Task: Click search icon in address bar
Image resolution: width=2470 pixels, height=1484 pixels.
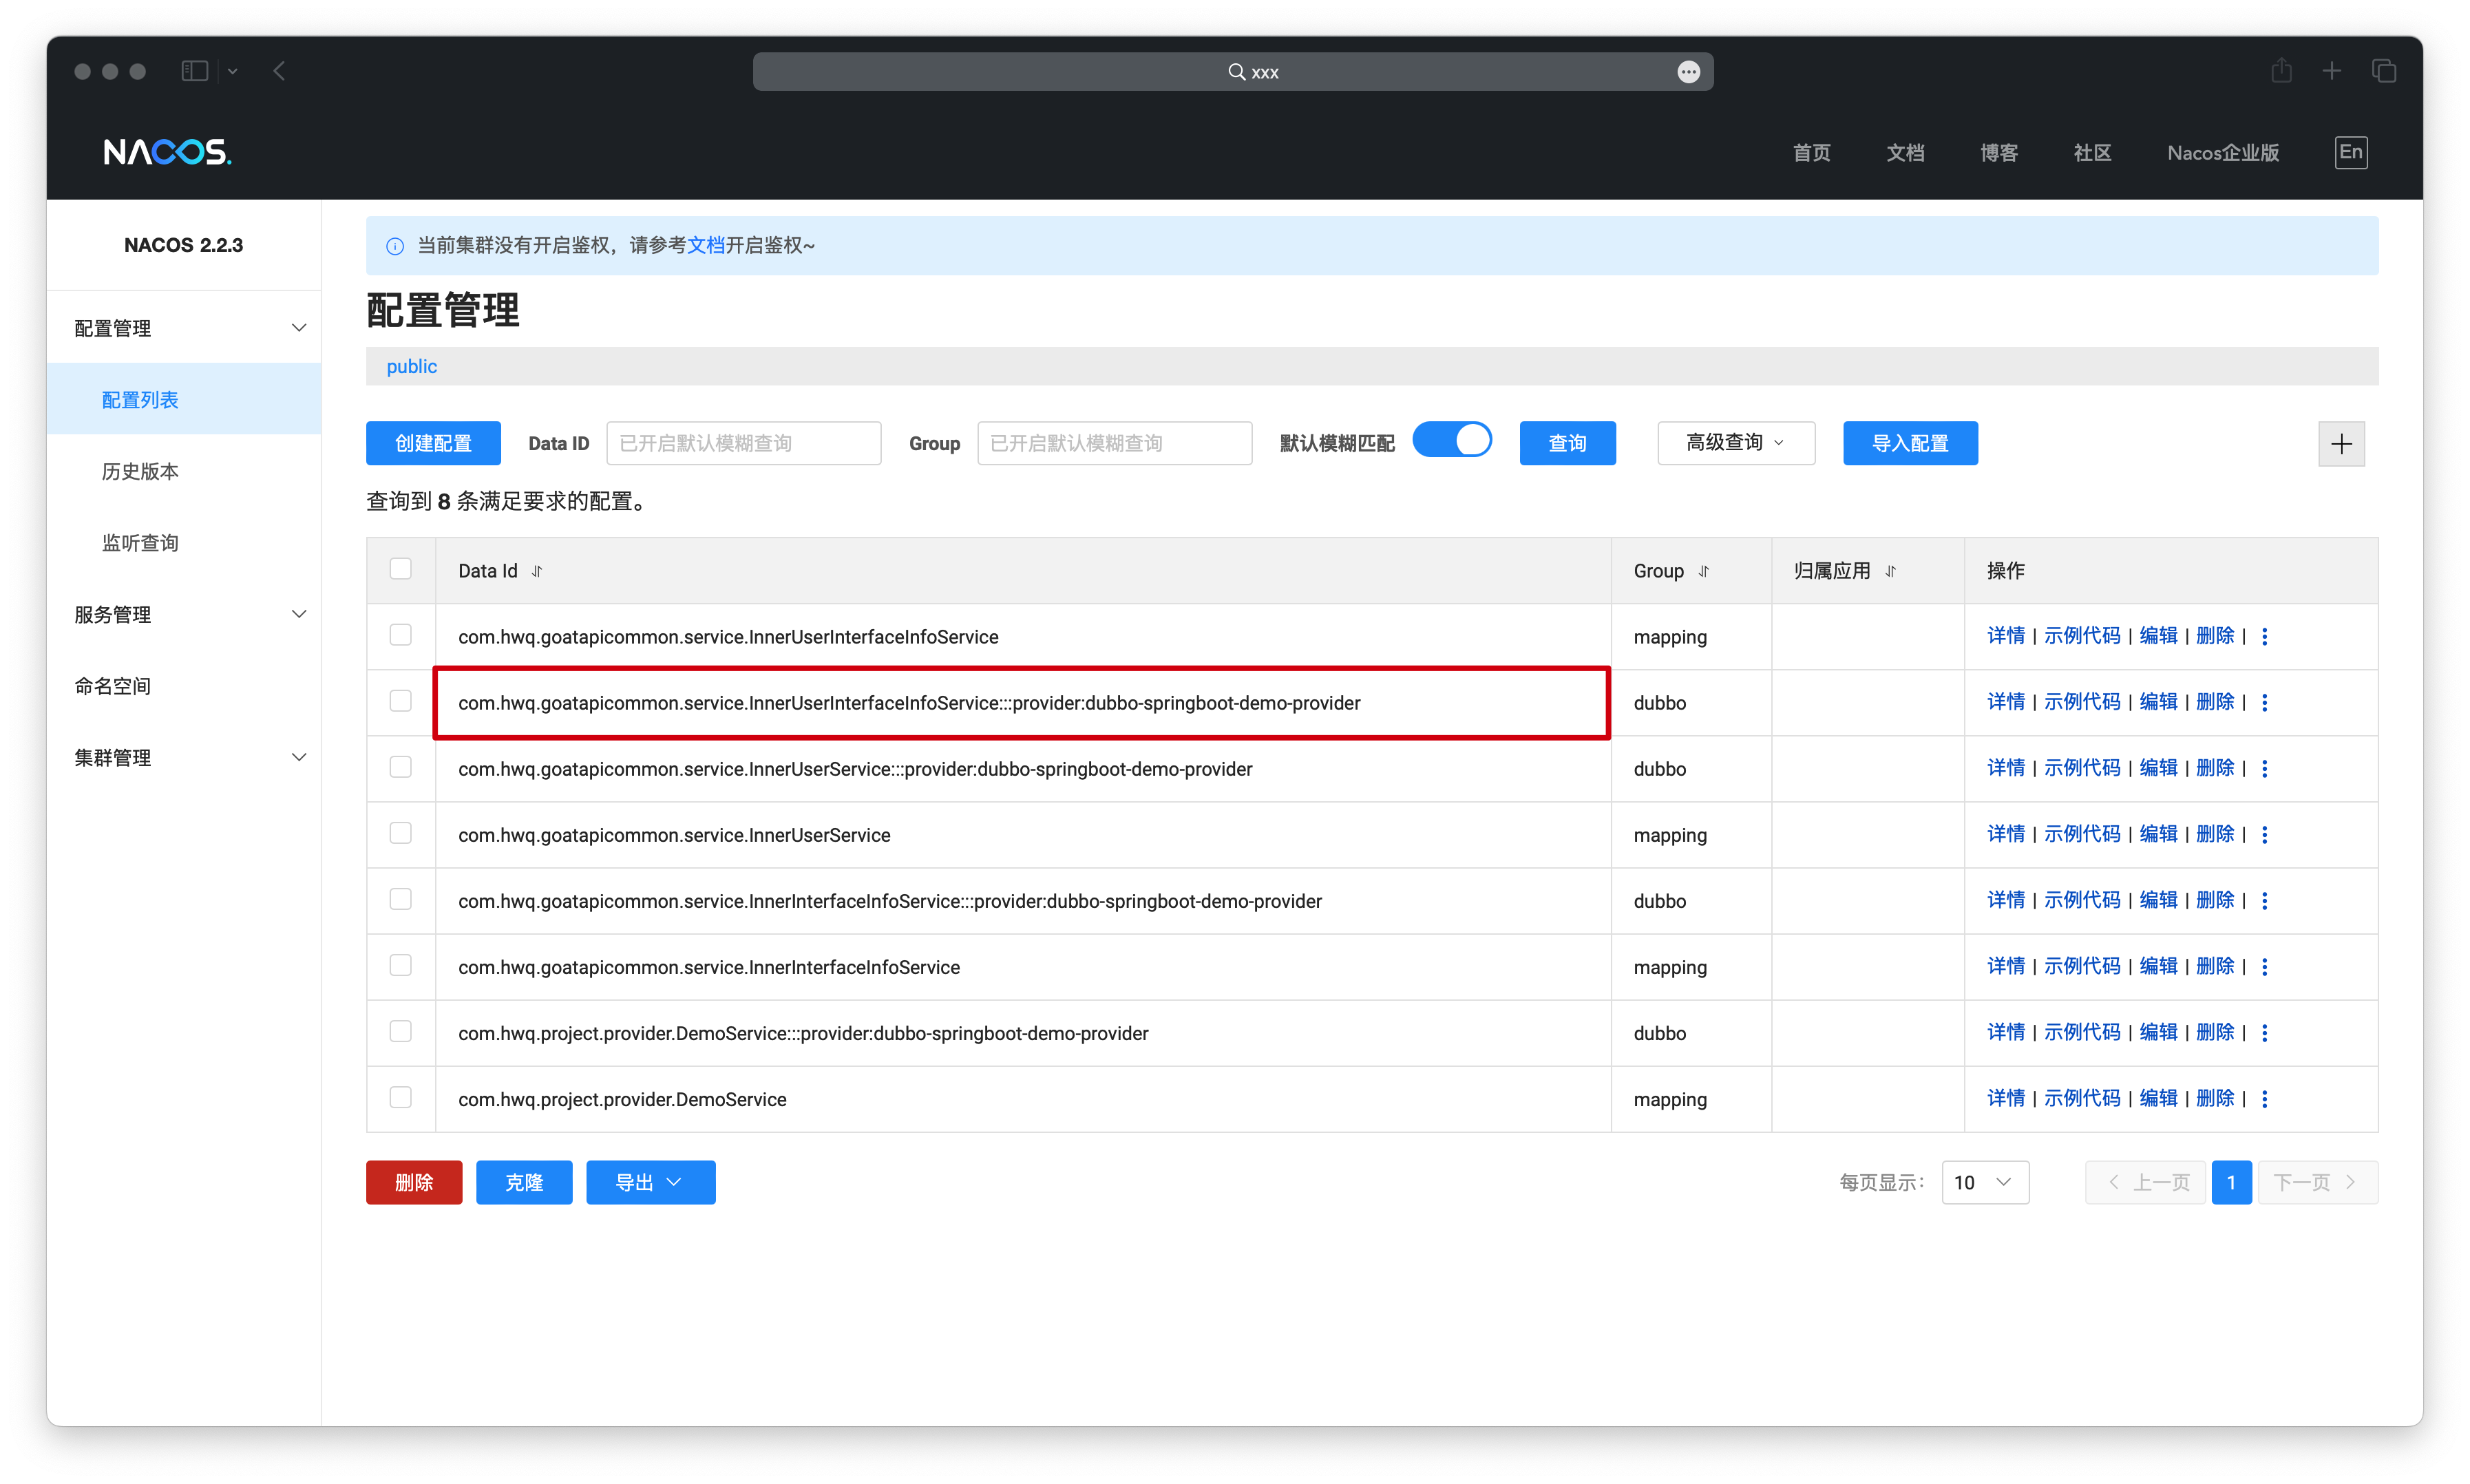Action: [x=1236, y=72]
